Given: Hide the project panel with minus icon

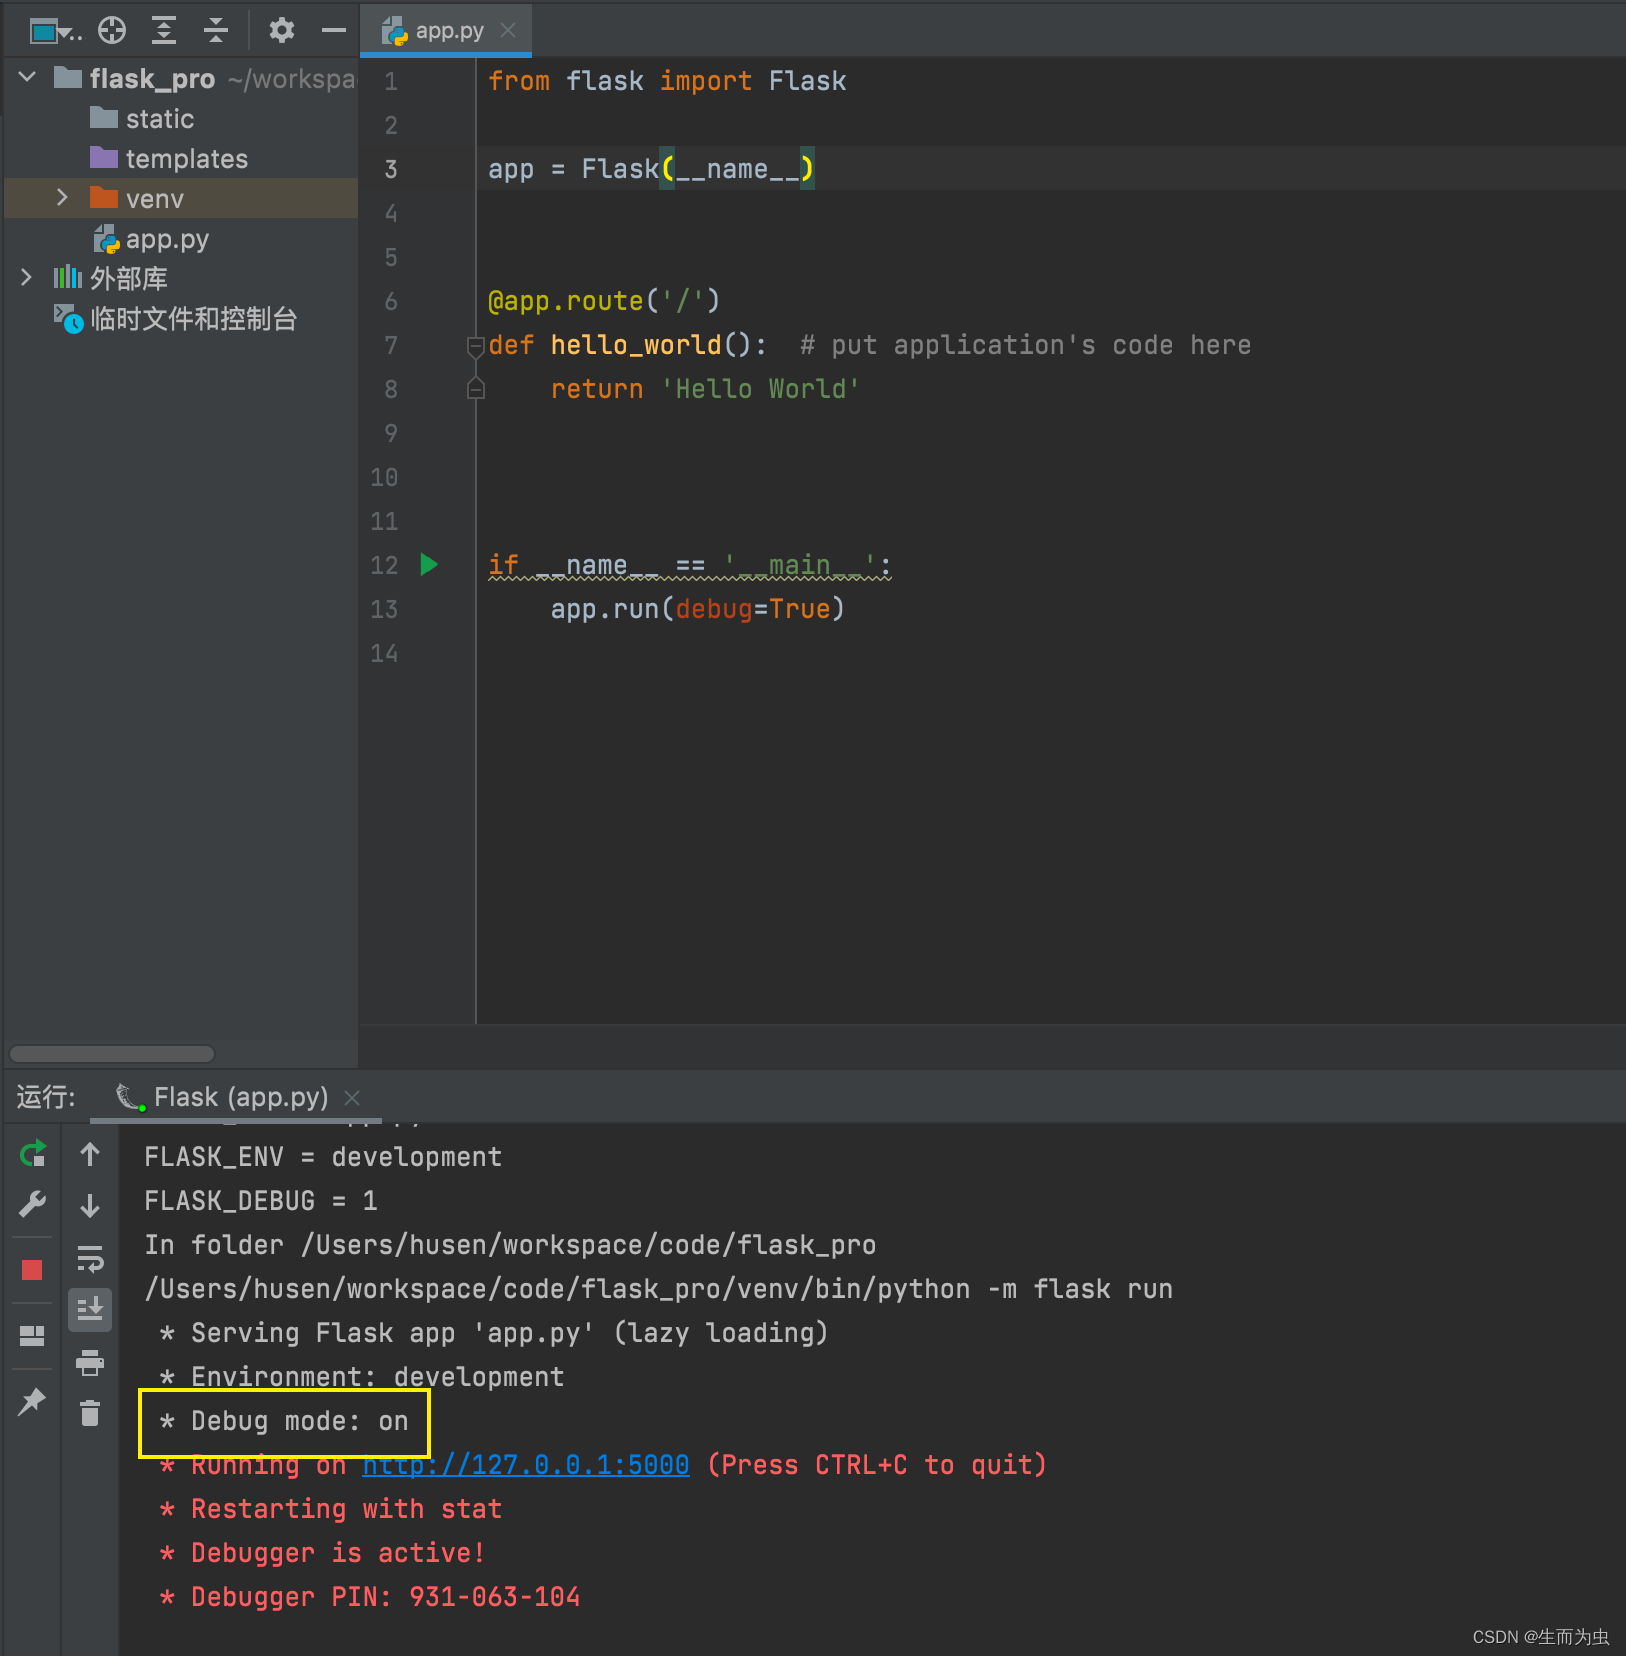Looking at the screenshot, I should click(333, 31).
